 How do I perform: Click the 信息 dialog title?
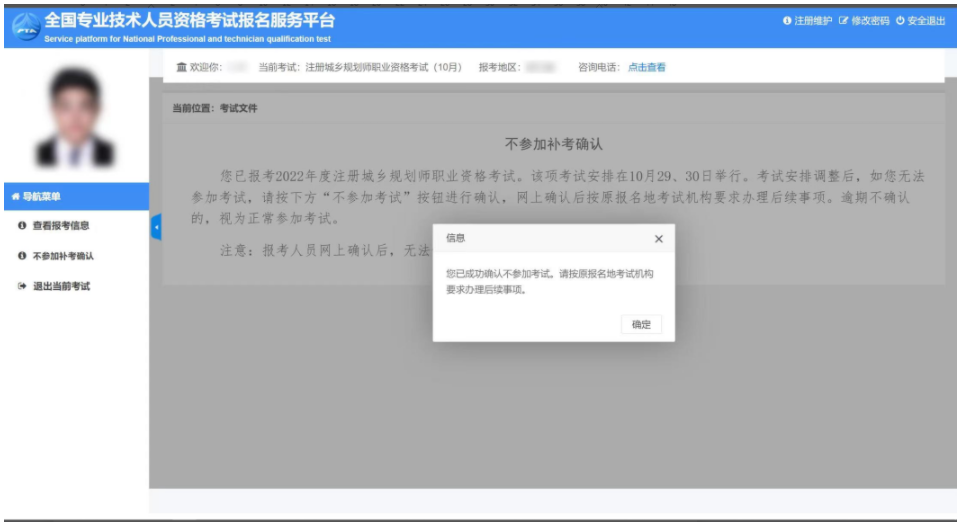coord(455,238)
